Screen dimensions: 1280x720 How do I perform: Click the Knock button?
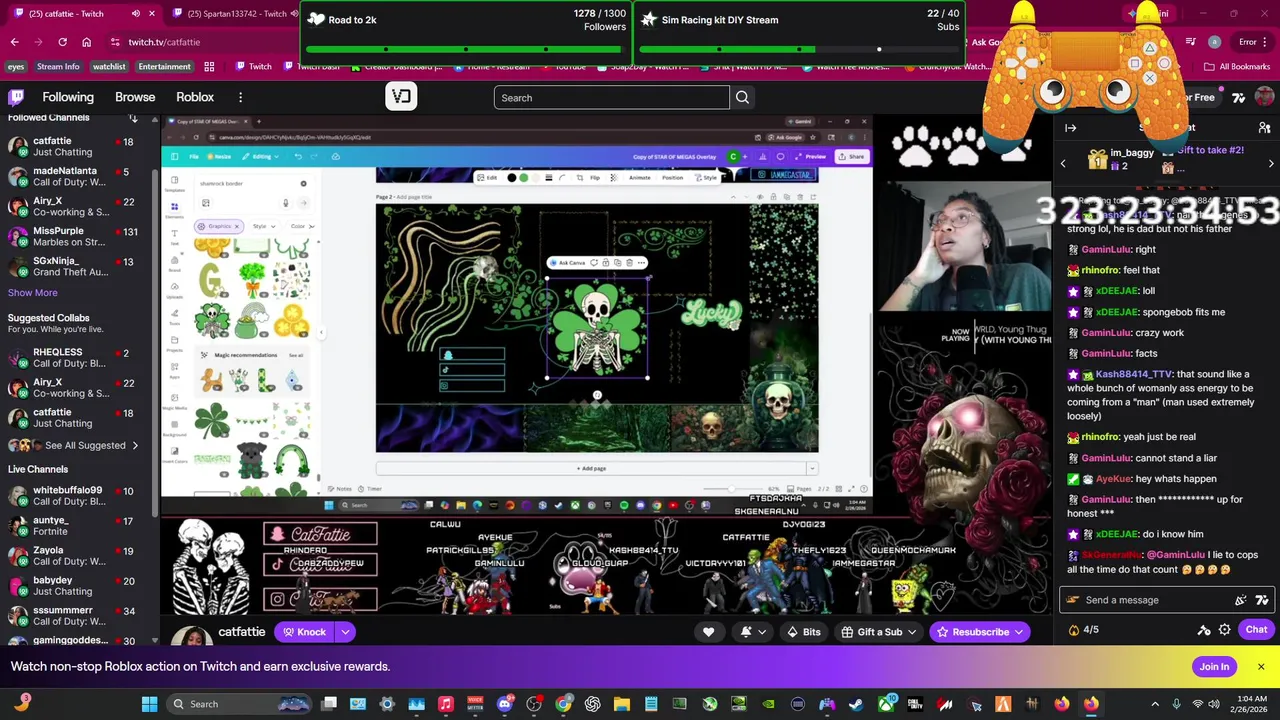point(303,632)
